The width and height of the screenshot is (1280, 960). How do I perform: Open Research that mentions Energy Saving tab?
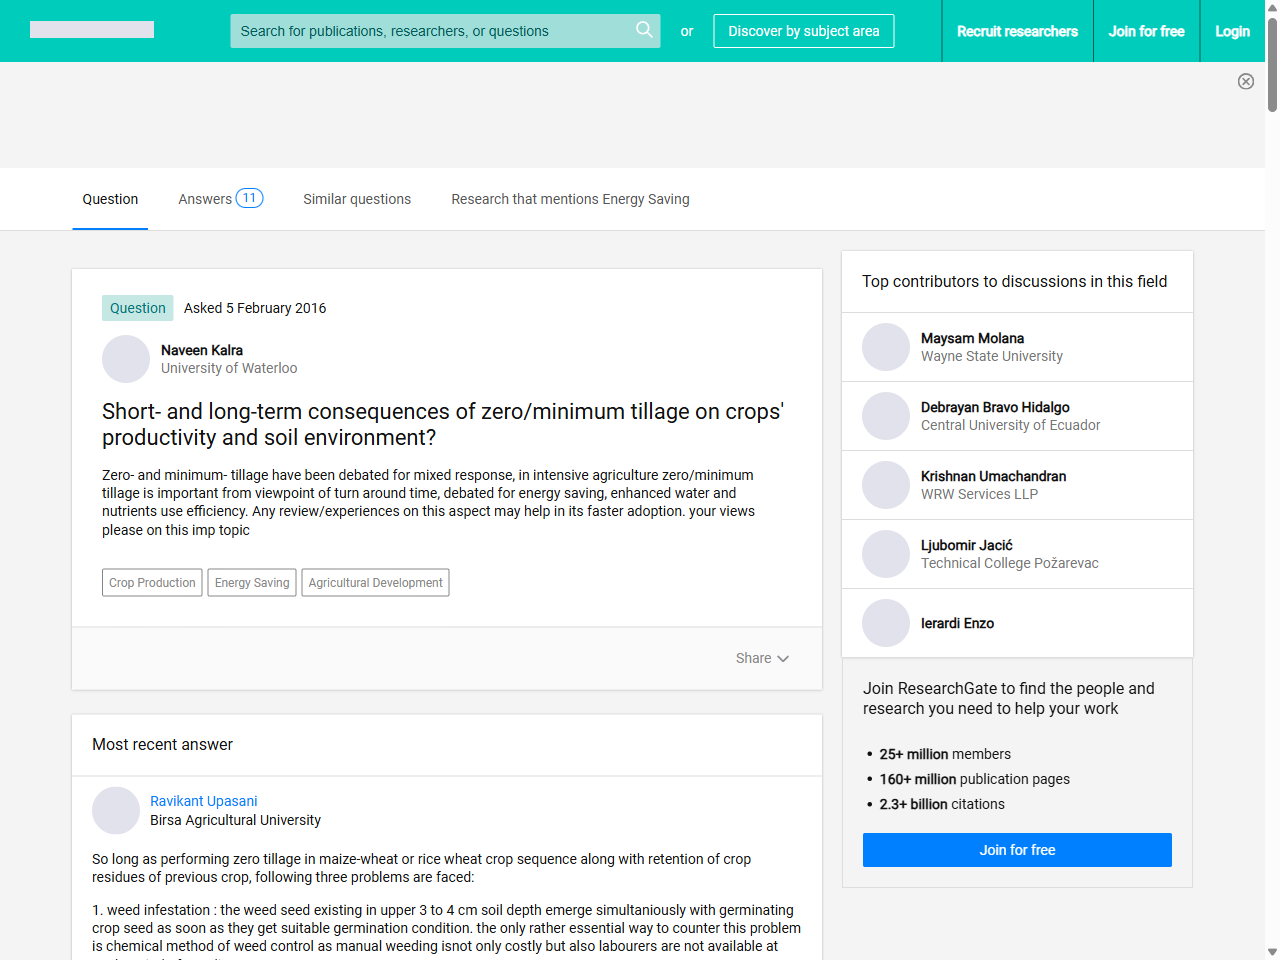570,199
